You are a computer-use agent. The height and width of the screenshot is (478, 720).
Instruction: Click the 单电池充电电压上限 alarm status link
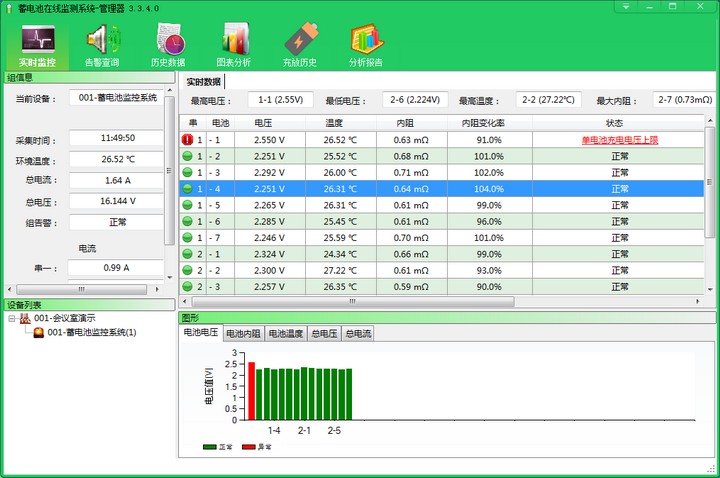(620, 140)
